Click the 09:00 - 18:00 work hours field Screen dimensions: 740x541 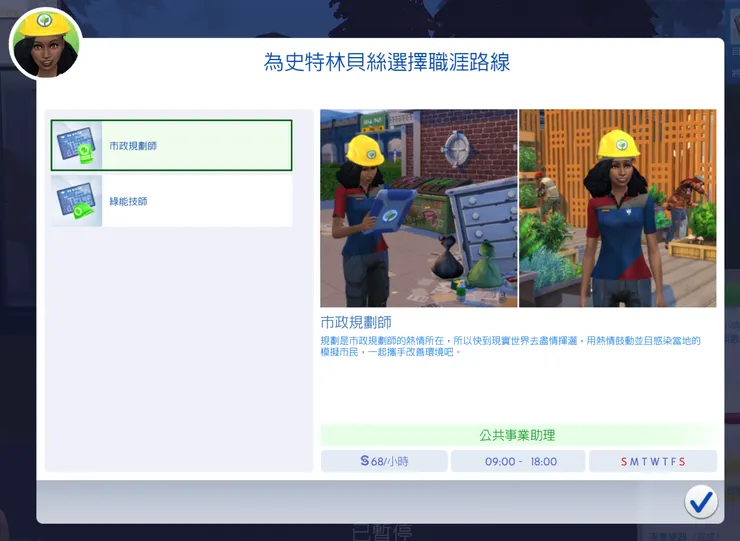point(518,461)
